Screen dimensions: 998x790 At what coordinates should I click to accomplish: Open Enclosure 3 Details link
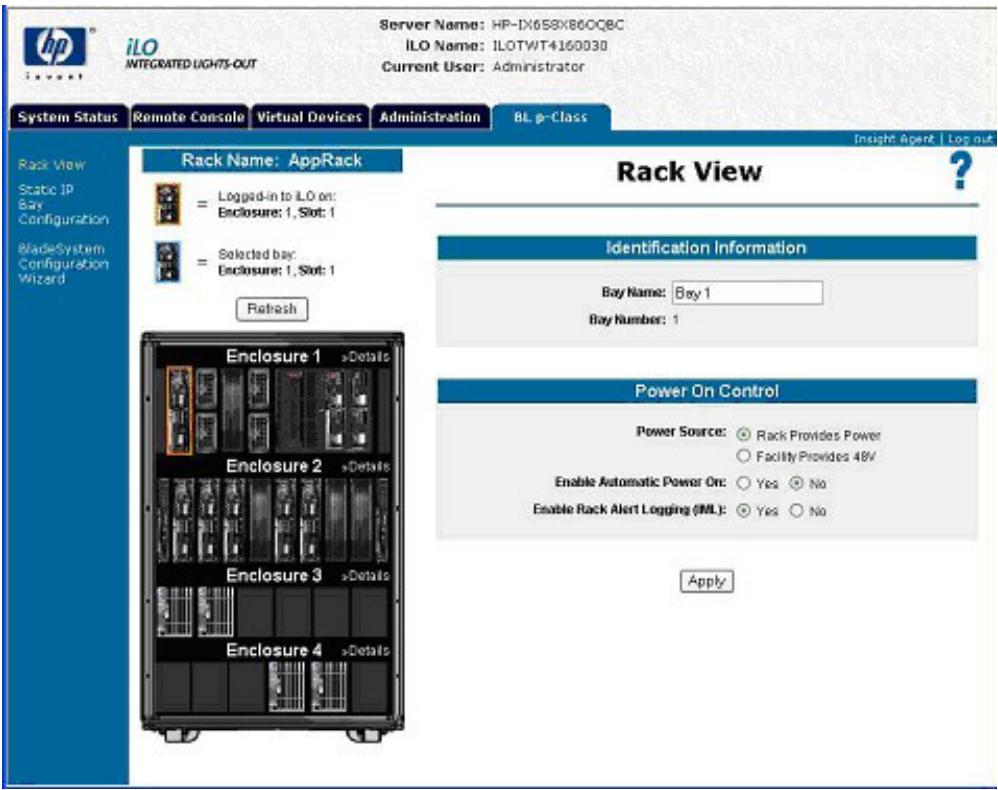(x=365, y=576)
